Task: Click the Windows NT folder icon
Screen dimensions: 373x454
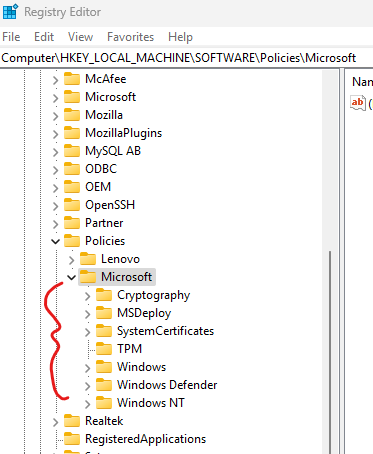Action: (104, 403)
